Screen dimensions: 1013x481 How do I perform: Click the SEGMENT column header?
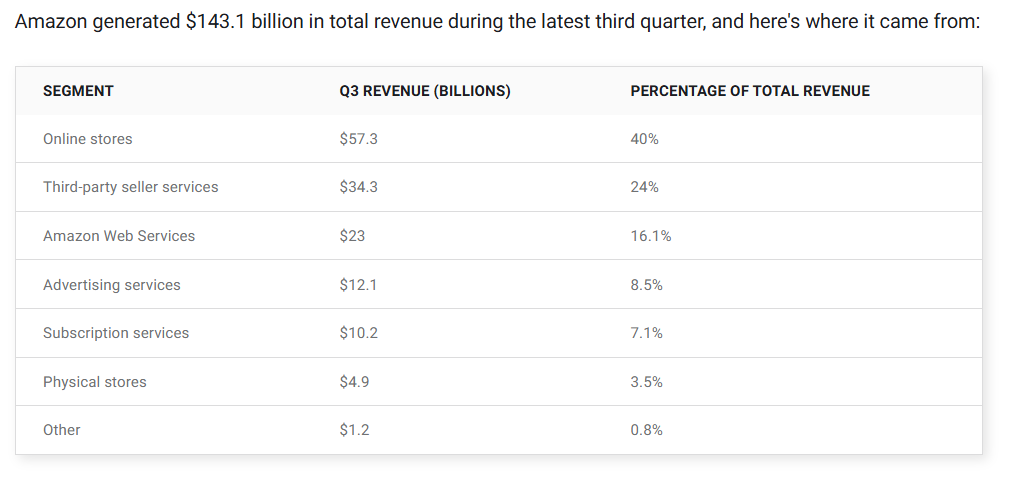(78, 91)
